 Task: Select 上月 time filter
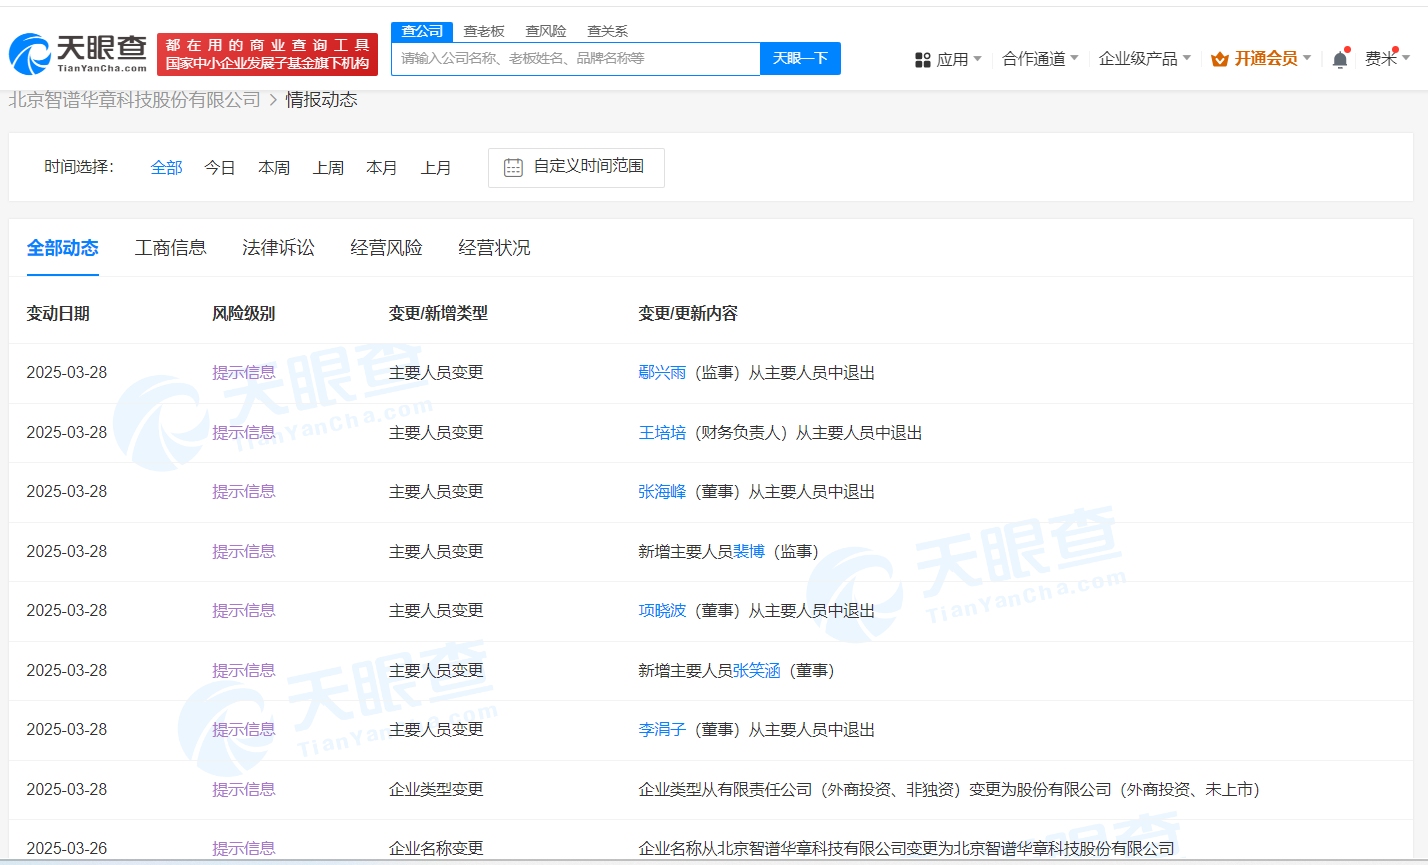click(436, 168)
